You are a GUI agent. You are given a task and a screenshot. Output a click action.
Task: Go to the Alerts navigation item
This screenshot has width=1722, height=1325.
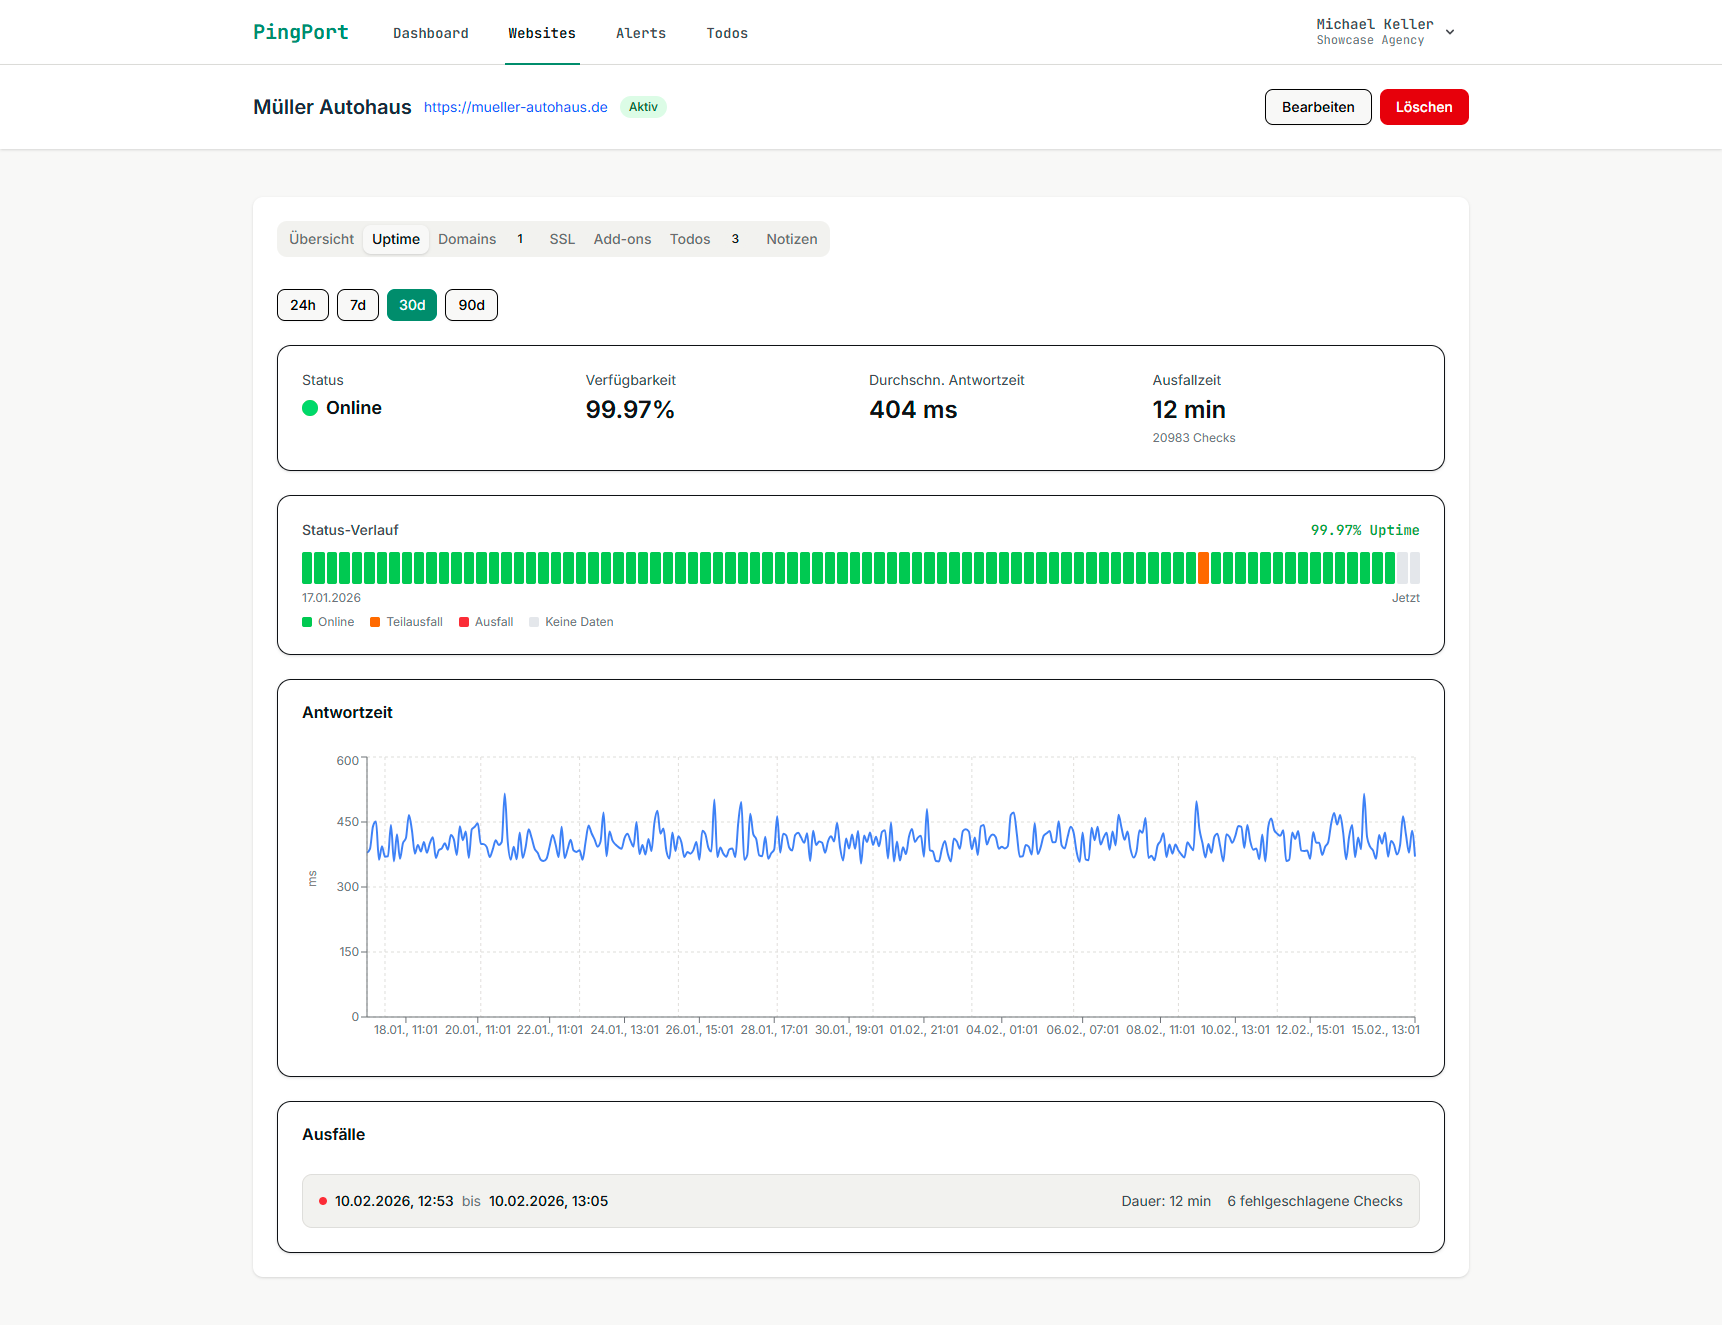pos(641,33)
